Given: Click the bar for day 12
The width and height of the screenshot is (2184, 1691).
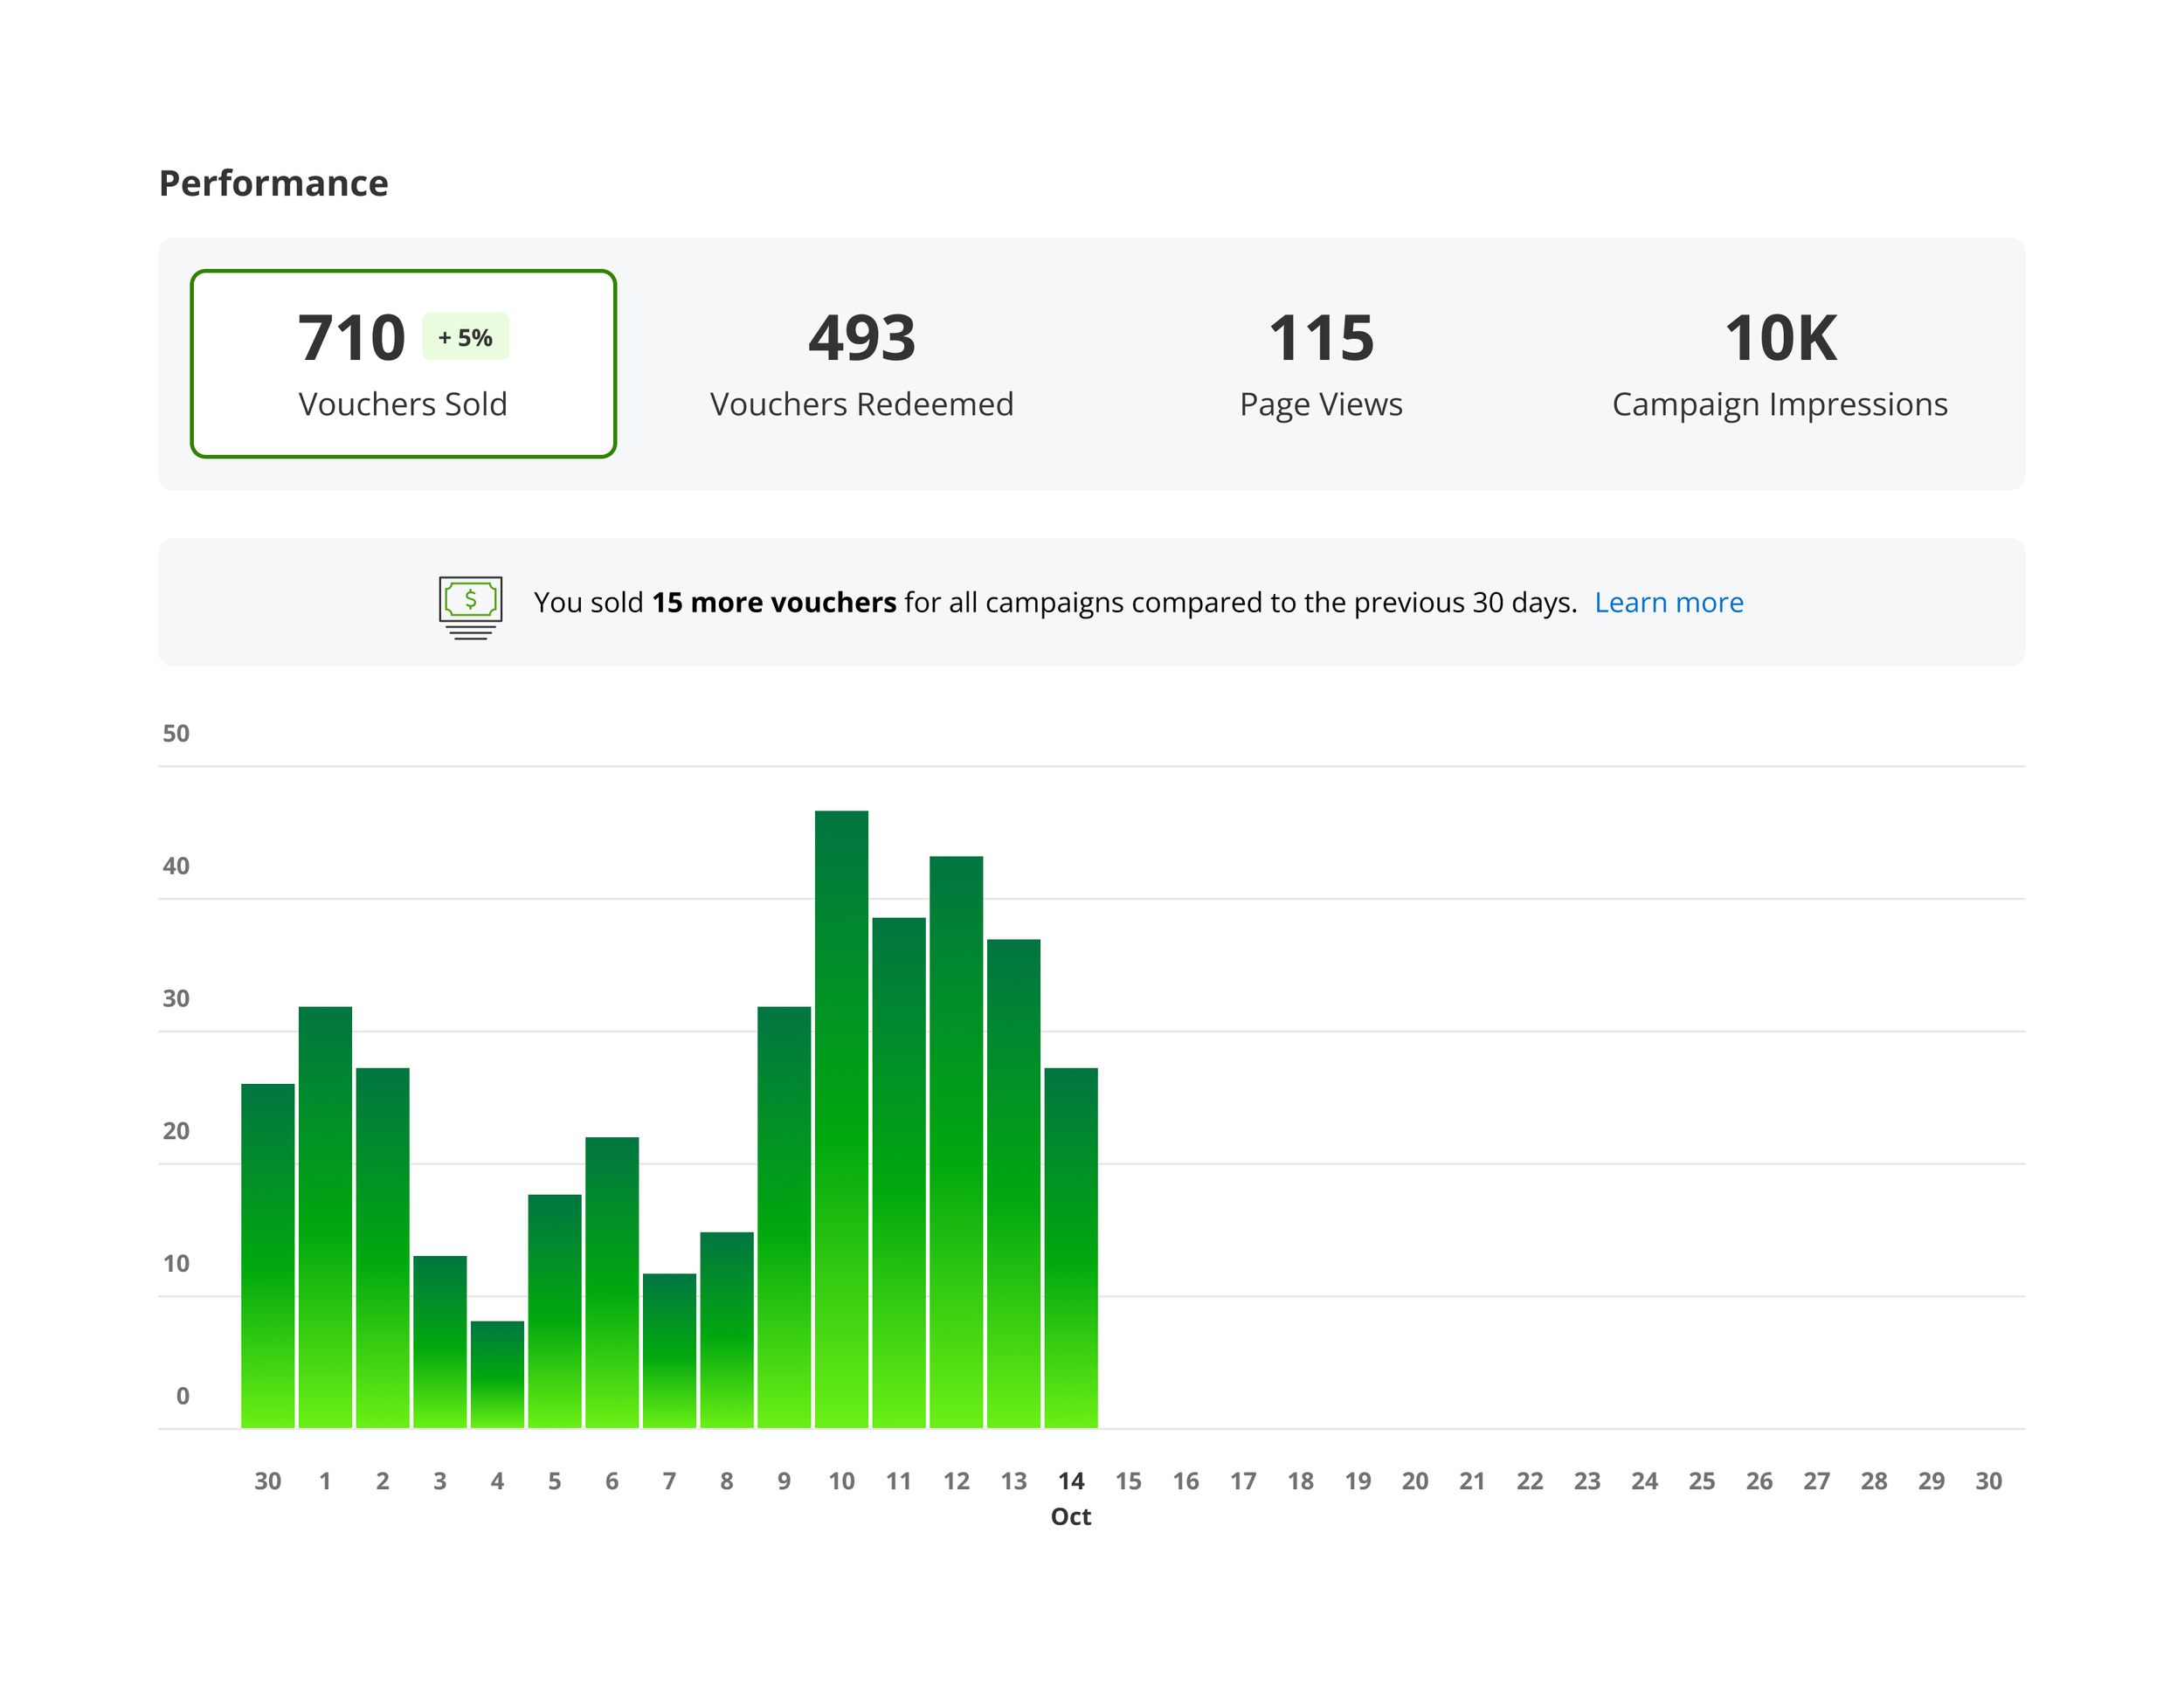Looking at the screenshot, I should point(956,1142).
